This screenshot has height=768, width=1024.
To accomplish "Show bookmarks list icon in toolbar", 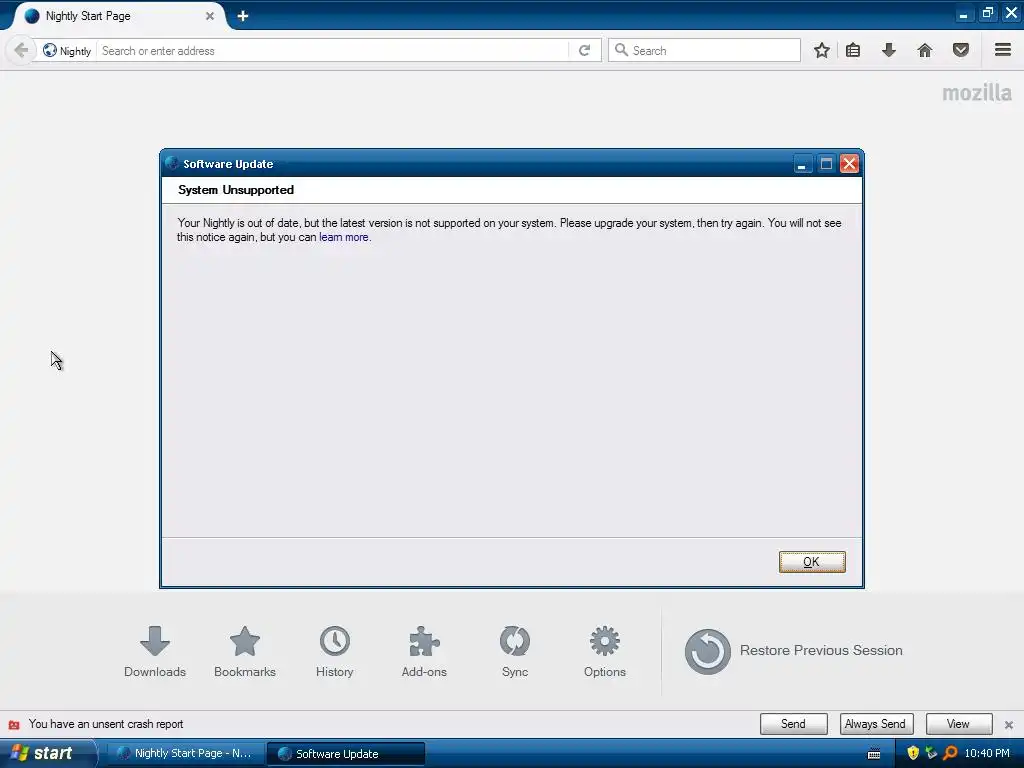I will (x=853, y=50).
